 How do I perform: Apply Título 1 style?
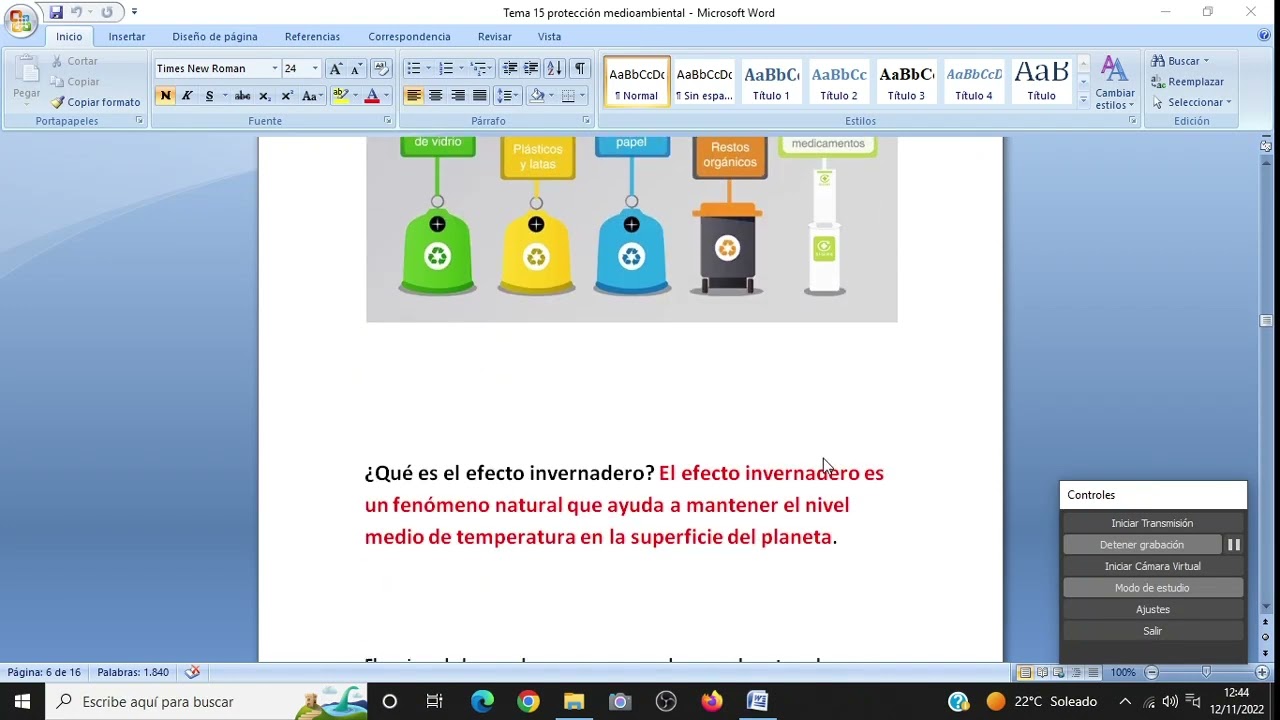(x=771, y=81)
